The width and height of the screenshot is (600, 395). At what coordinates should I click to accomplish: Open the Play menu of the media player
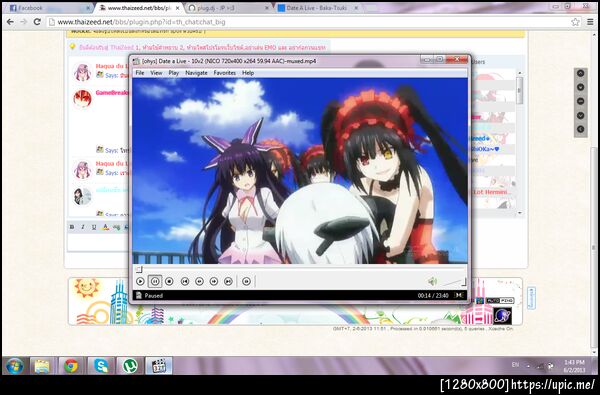click(173, 73)
